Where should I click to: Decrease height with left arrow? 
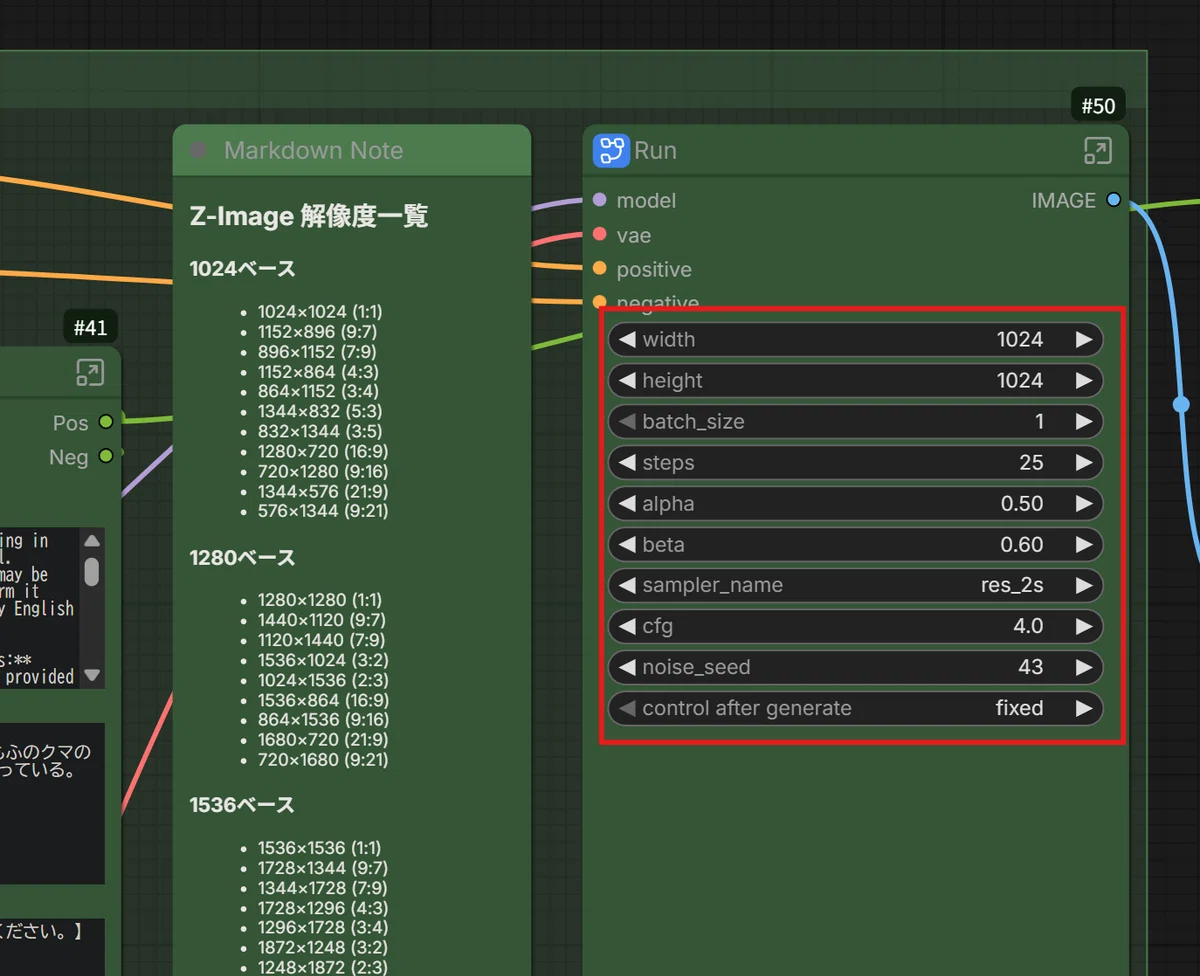point(626,380)
